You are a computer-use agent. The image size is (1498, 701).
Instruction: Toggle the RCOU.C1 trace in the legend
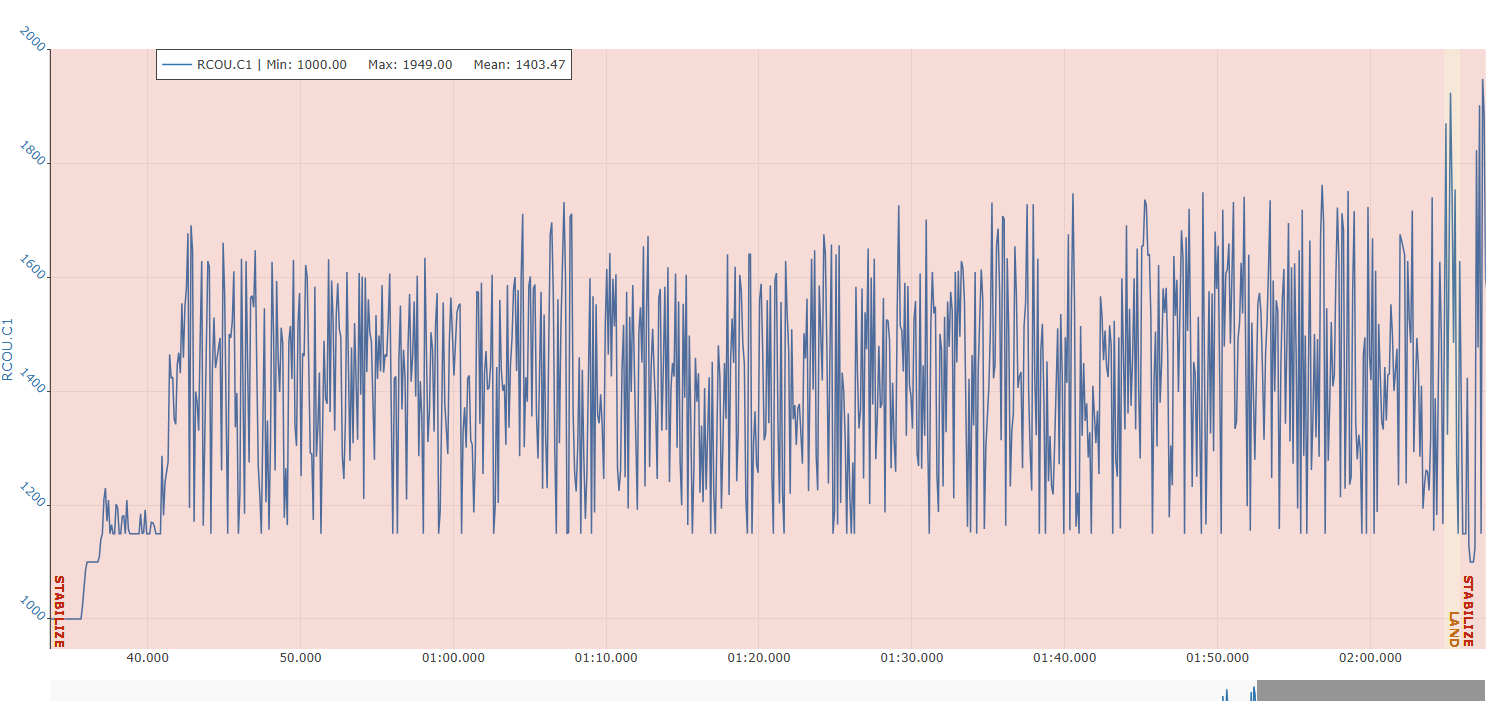(364, 65)
